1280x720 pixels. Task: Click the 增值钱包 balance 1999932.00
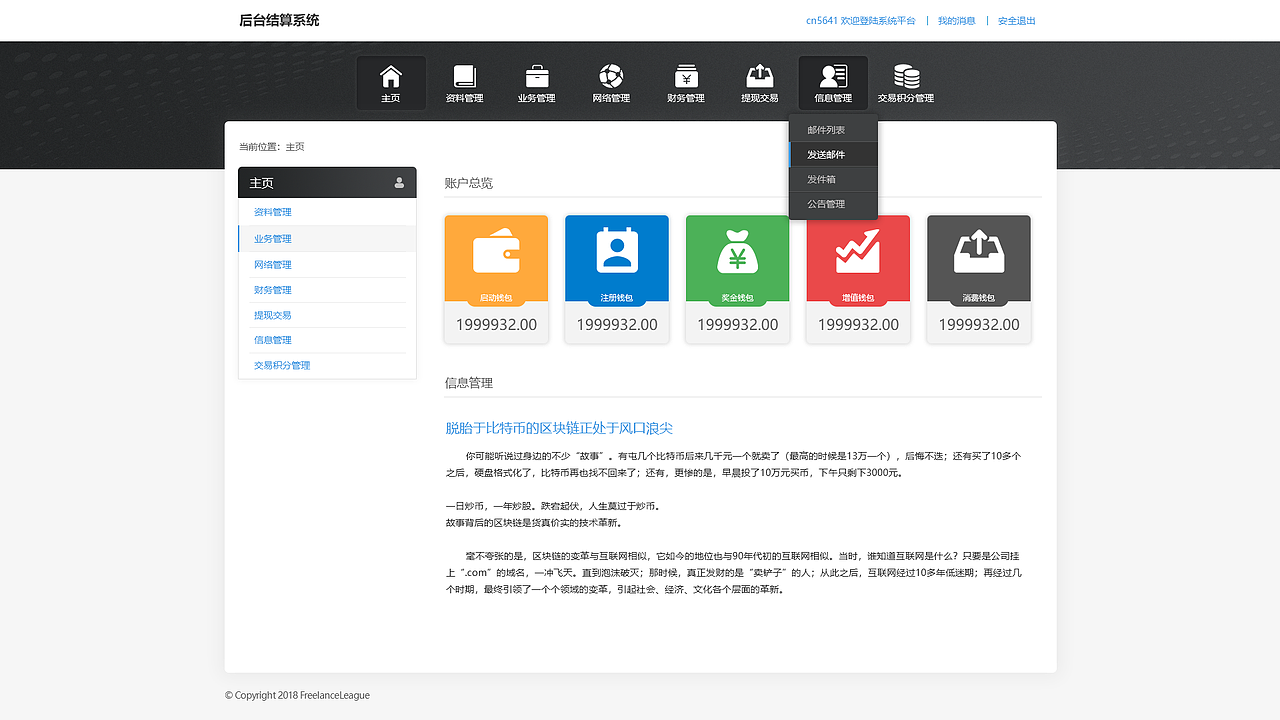[x=858, y=325]
